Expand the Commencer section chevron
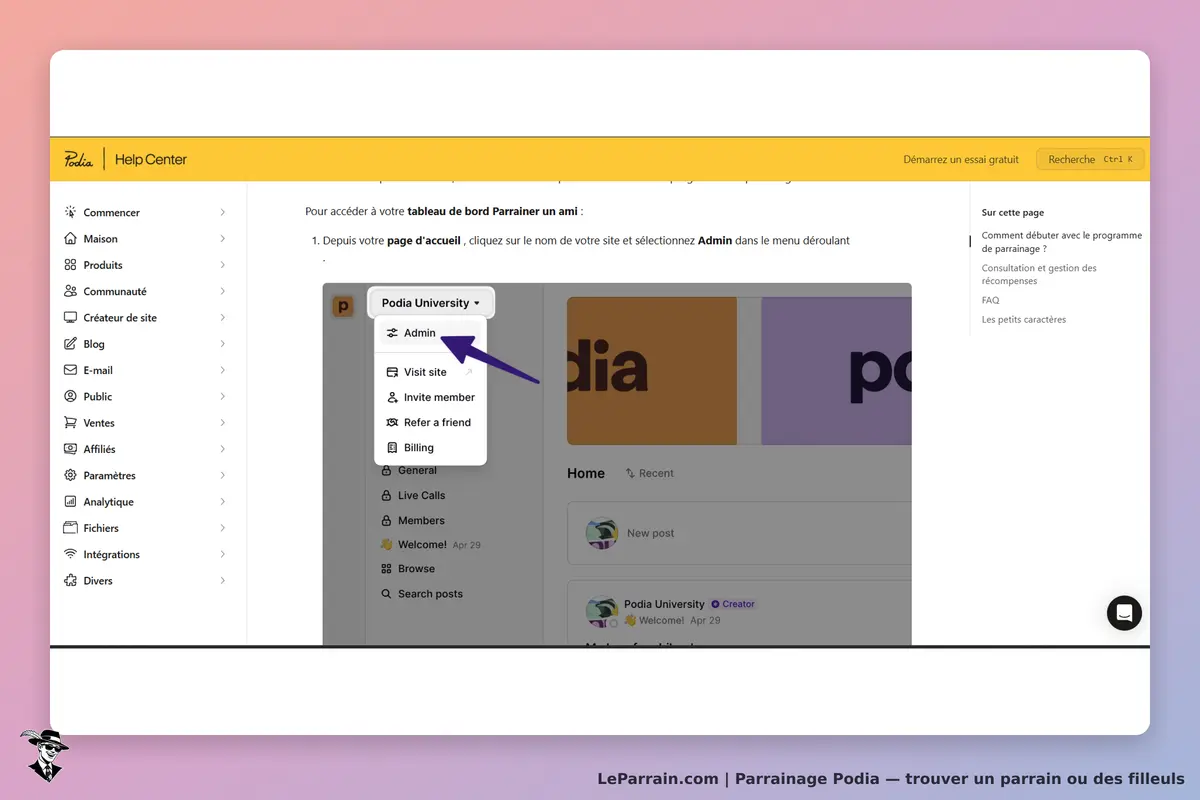This screenshot has height=800, width=1200. 223,212
